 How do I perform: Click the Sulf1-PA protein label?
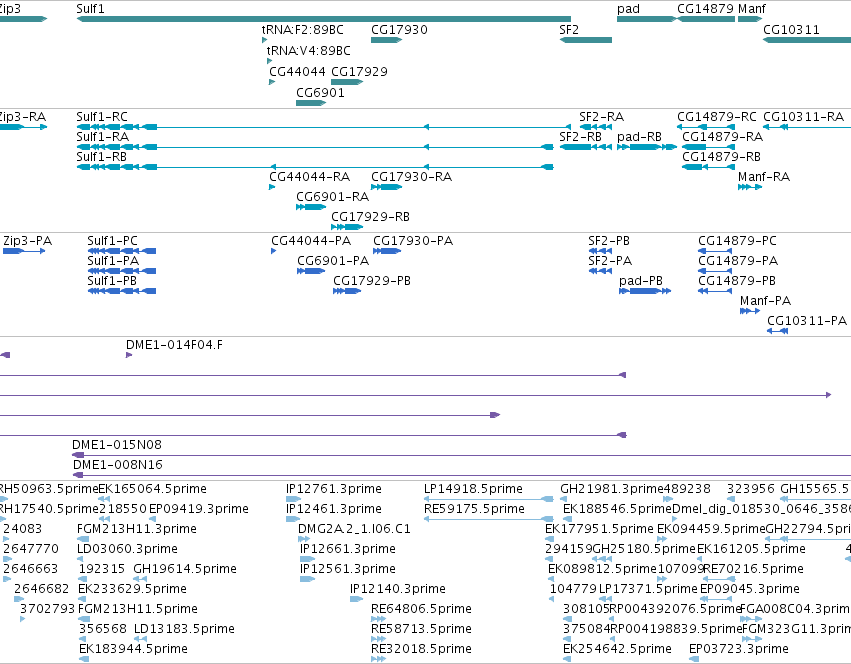(x=113, y=261)
